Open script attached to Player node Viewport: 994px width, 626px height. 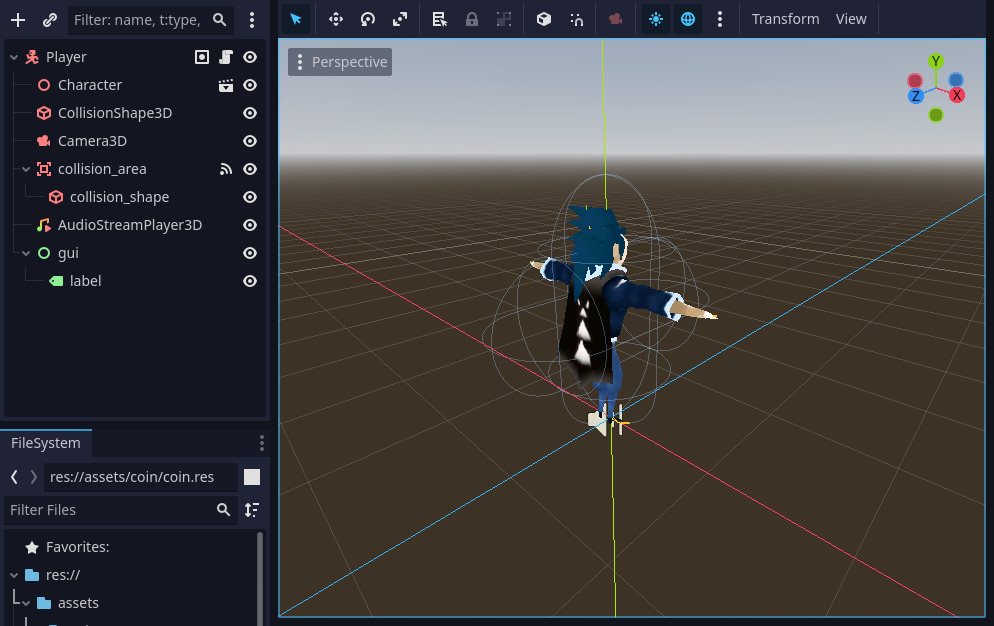(x=226, y=57)
